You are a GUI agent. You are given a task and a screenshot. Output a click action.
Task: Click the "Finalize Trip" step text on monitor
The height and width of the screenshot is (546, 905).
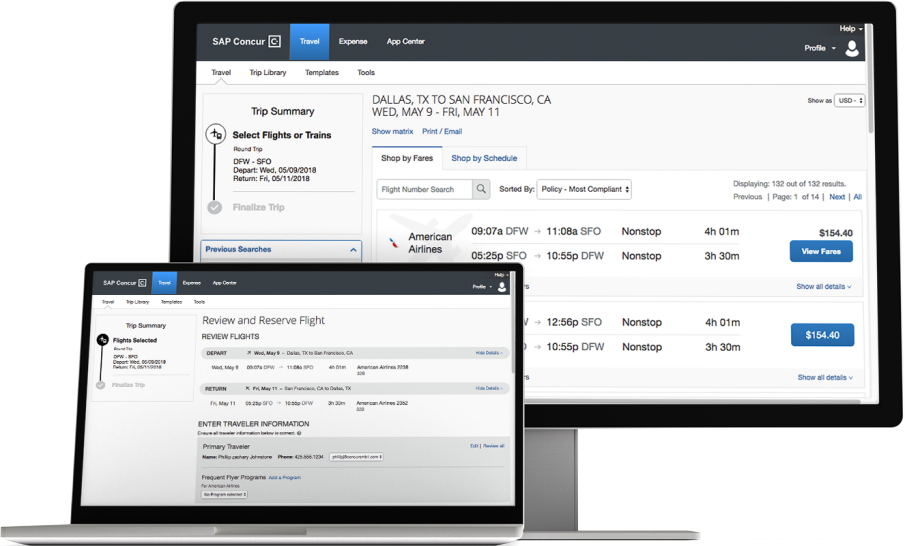[x=259, y=207]
